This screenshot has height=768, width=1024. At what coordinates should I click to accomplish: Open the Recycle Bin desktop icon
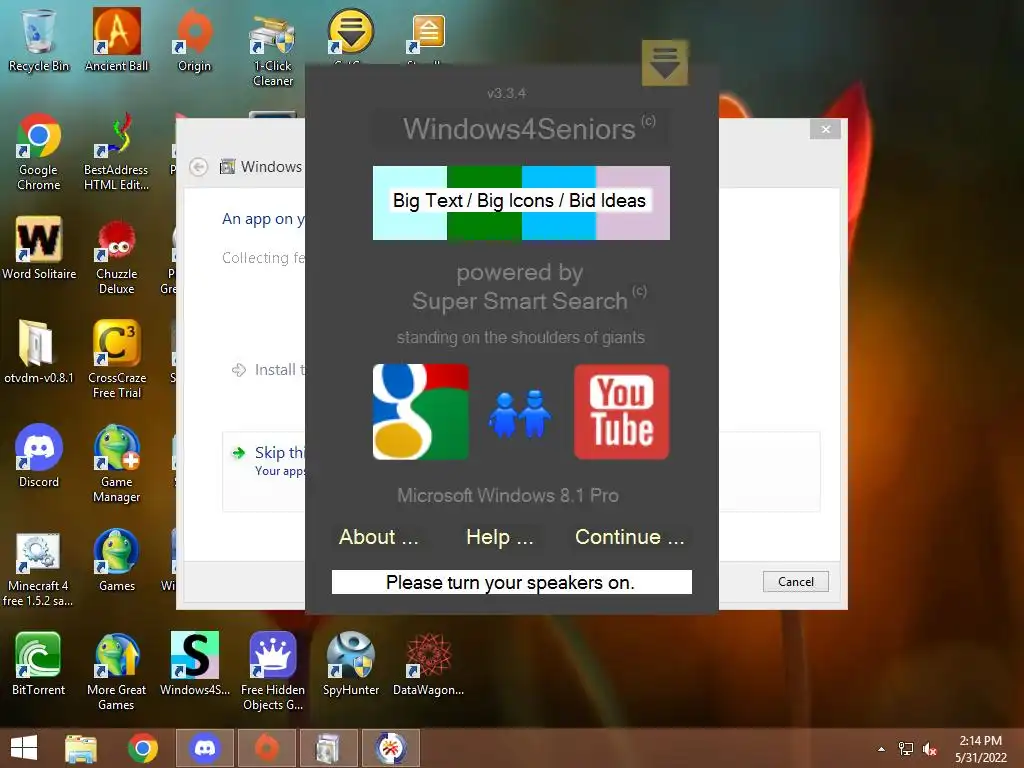point(39,40)
